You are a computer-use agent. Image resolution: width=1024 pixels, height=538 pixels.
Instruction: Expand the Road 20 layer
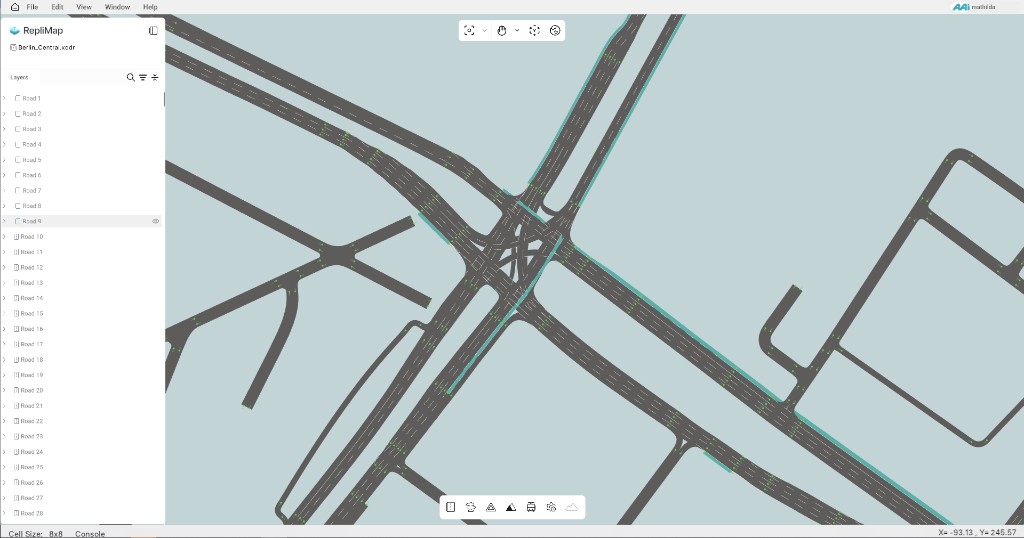[4, 390]
